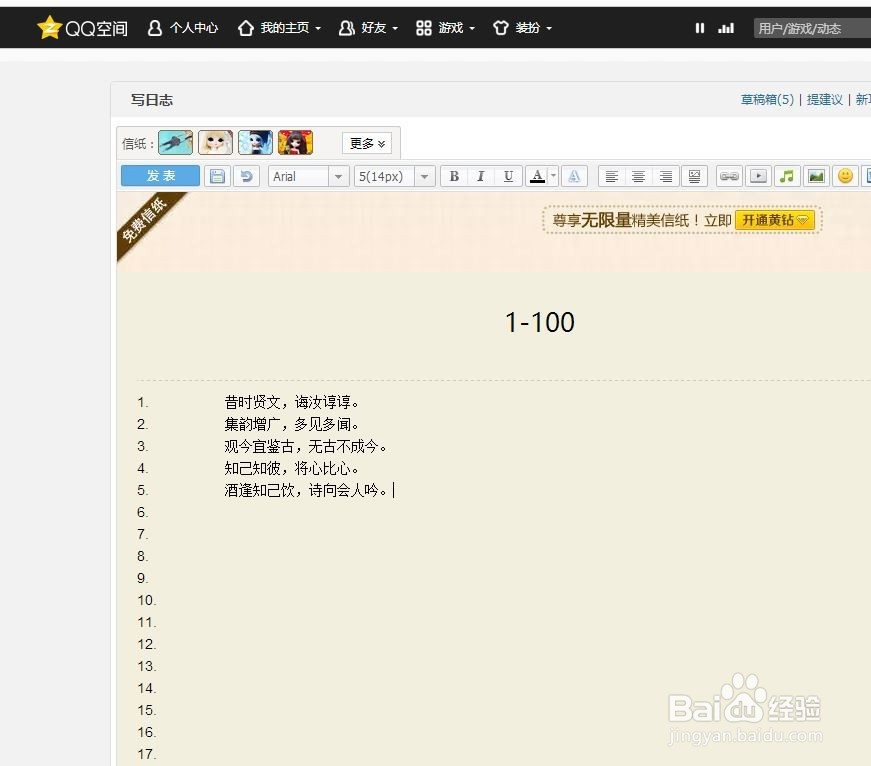Click list number 17.
Image resolution: width=871 pixels, height=766 pixels.
[x=147, y=754]
